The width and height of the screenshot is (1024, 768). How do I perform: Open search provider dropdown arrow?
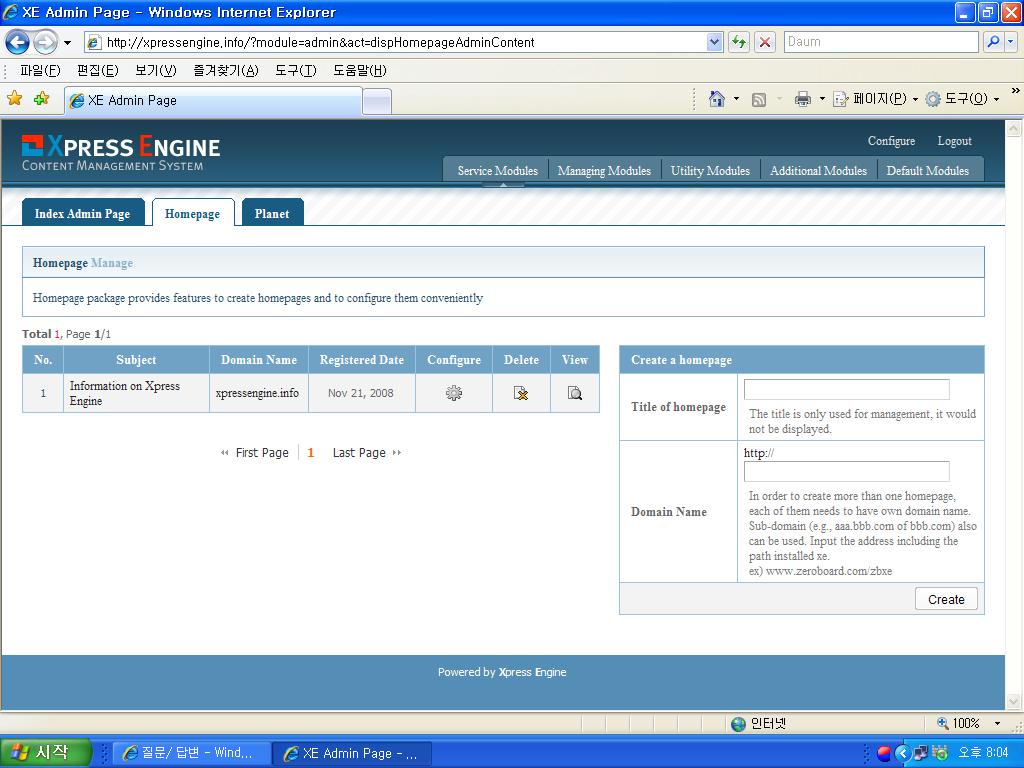[1011, 42]
